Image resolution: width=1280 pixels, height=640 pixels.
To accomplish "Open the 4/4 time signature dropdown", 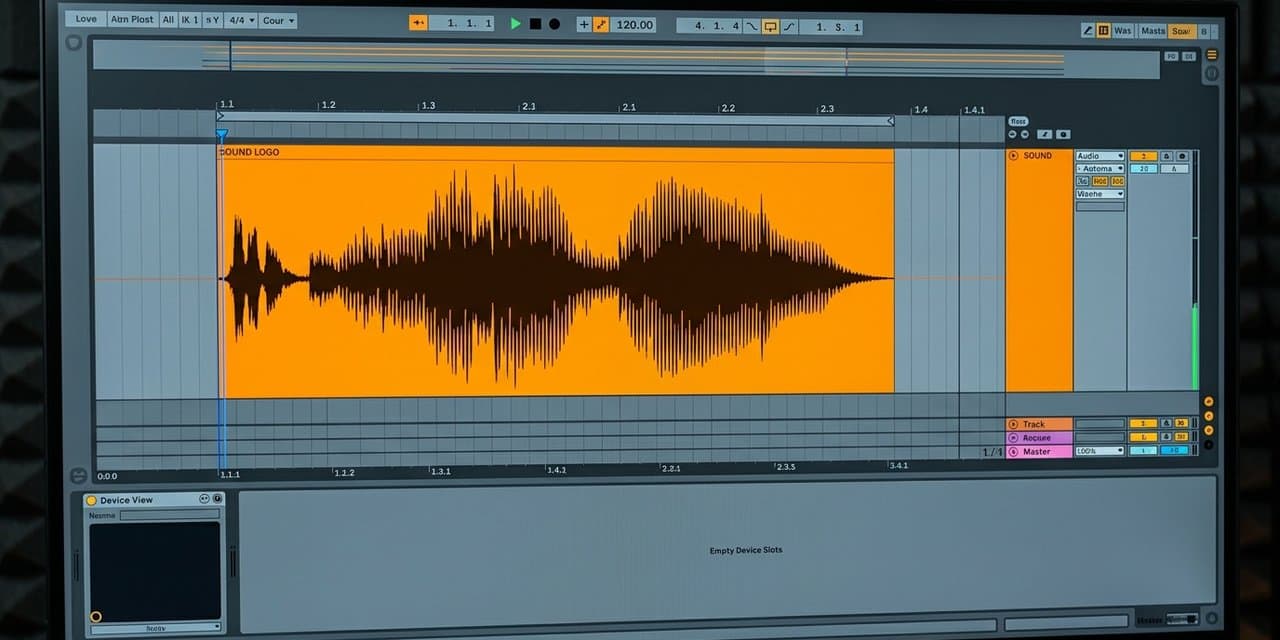I will pyautogui.click(x=241, y=20).
